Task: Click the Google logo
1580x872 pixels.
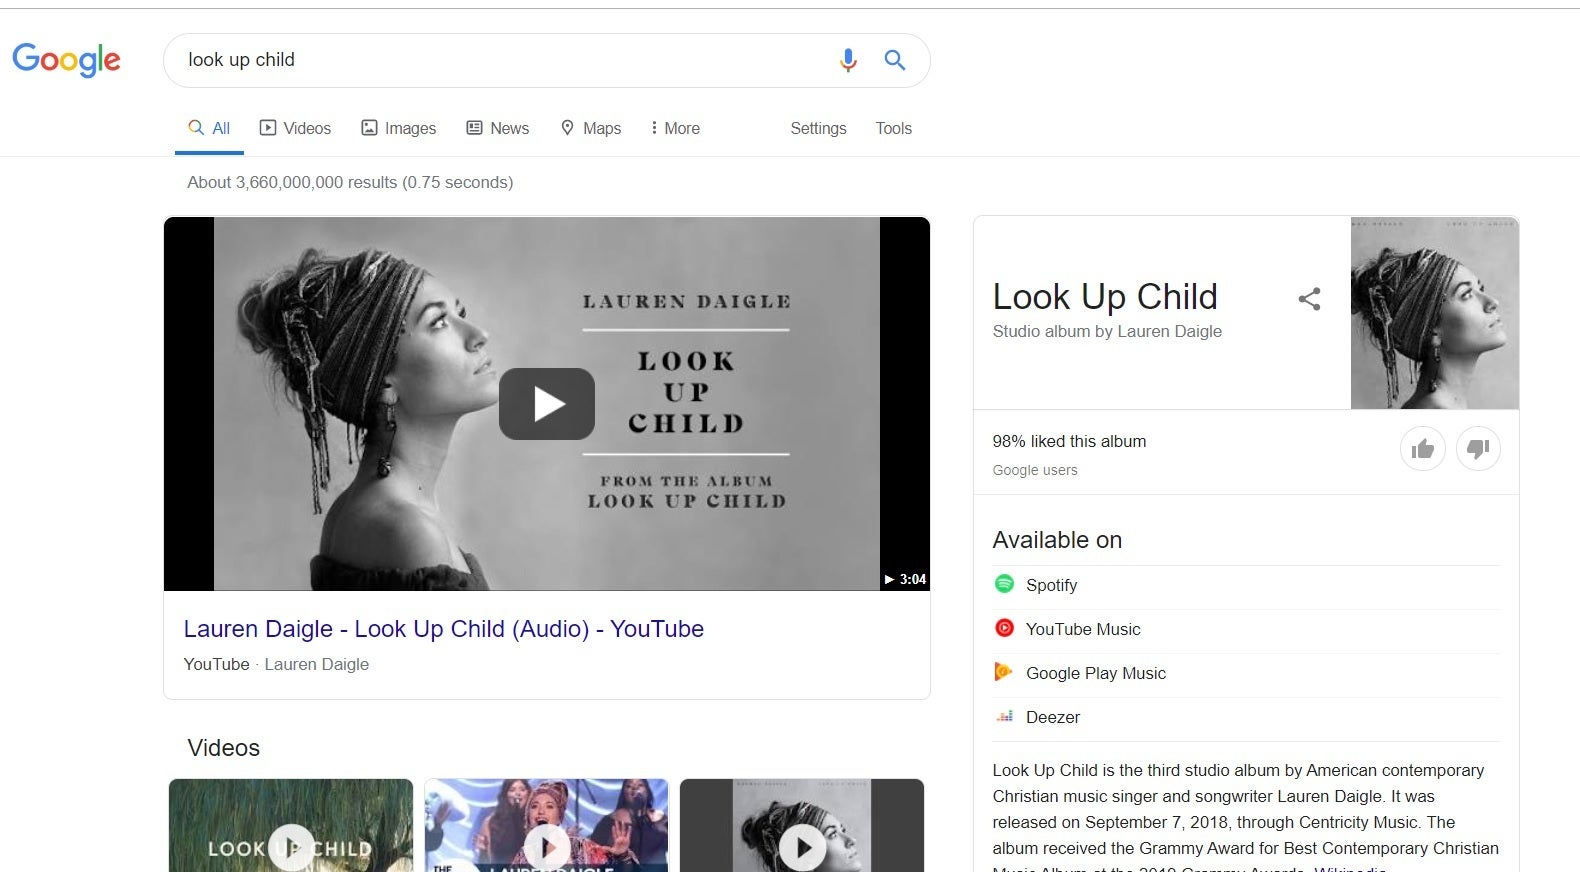Action: 66,60
